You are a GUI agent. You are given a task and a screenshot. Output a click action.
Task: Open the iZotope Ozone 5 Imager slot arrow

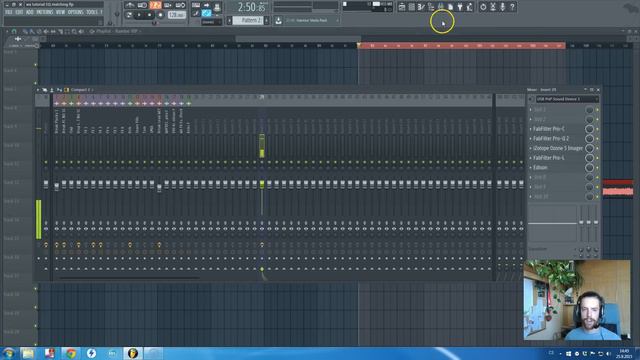click(x=531, y=148)
